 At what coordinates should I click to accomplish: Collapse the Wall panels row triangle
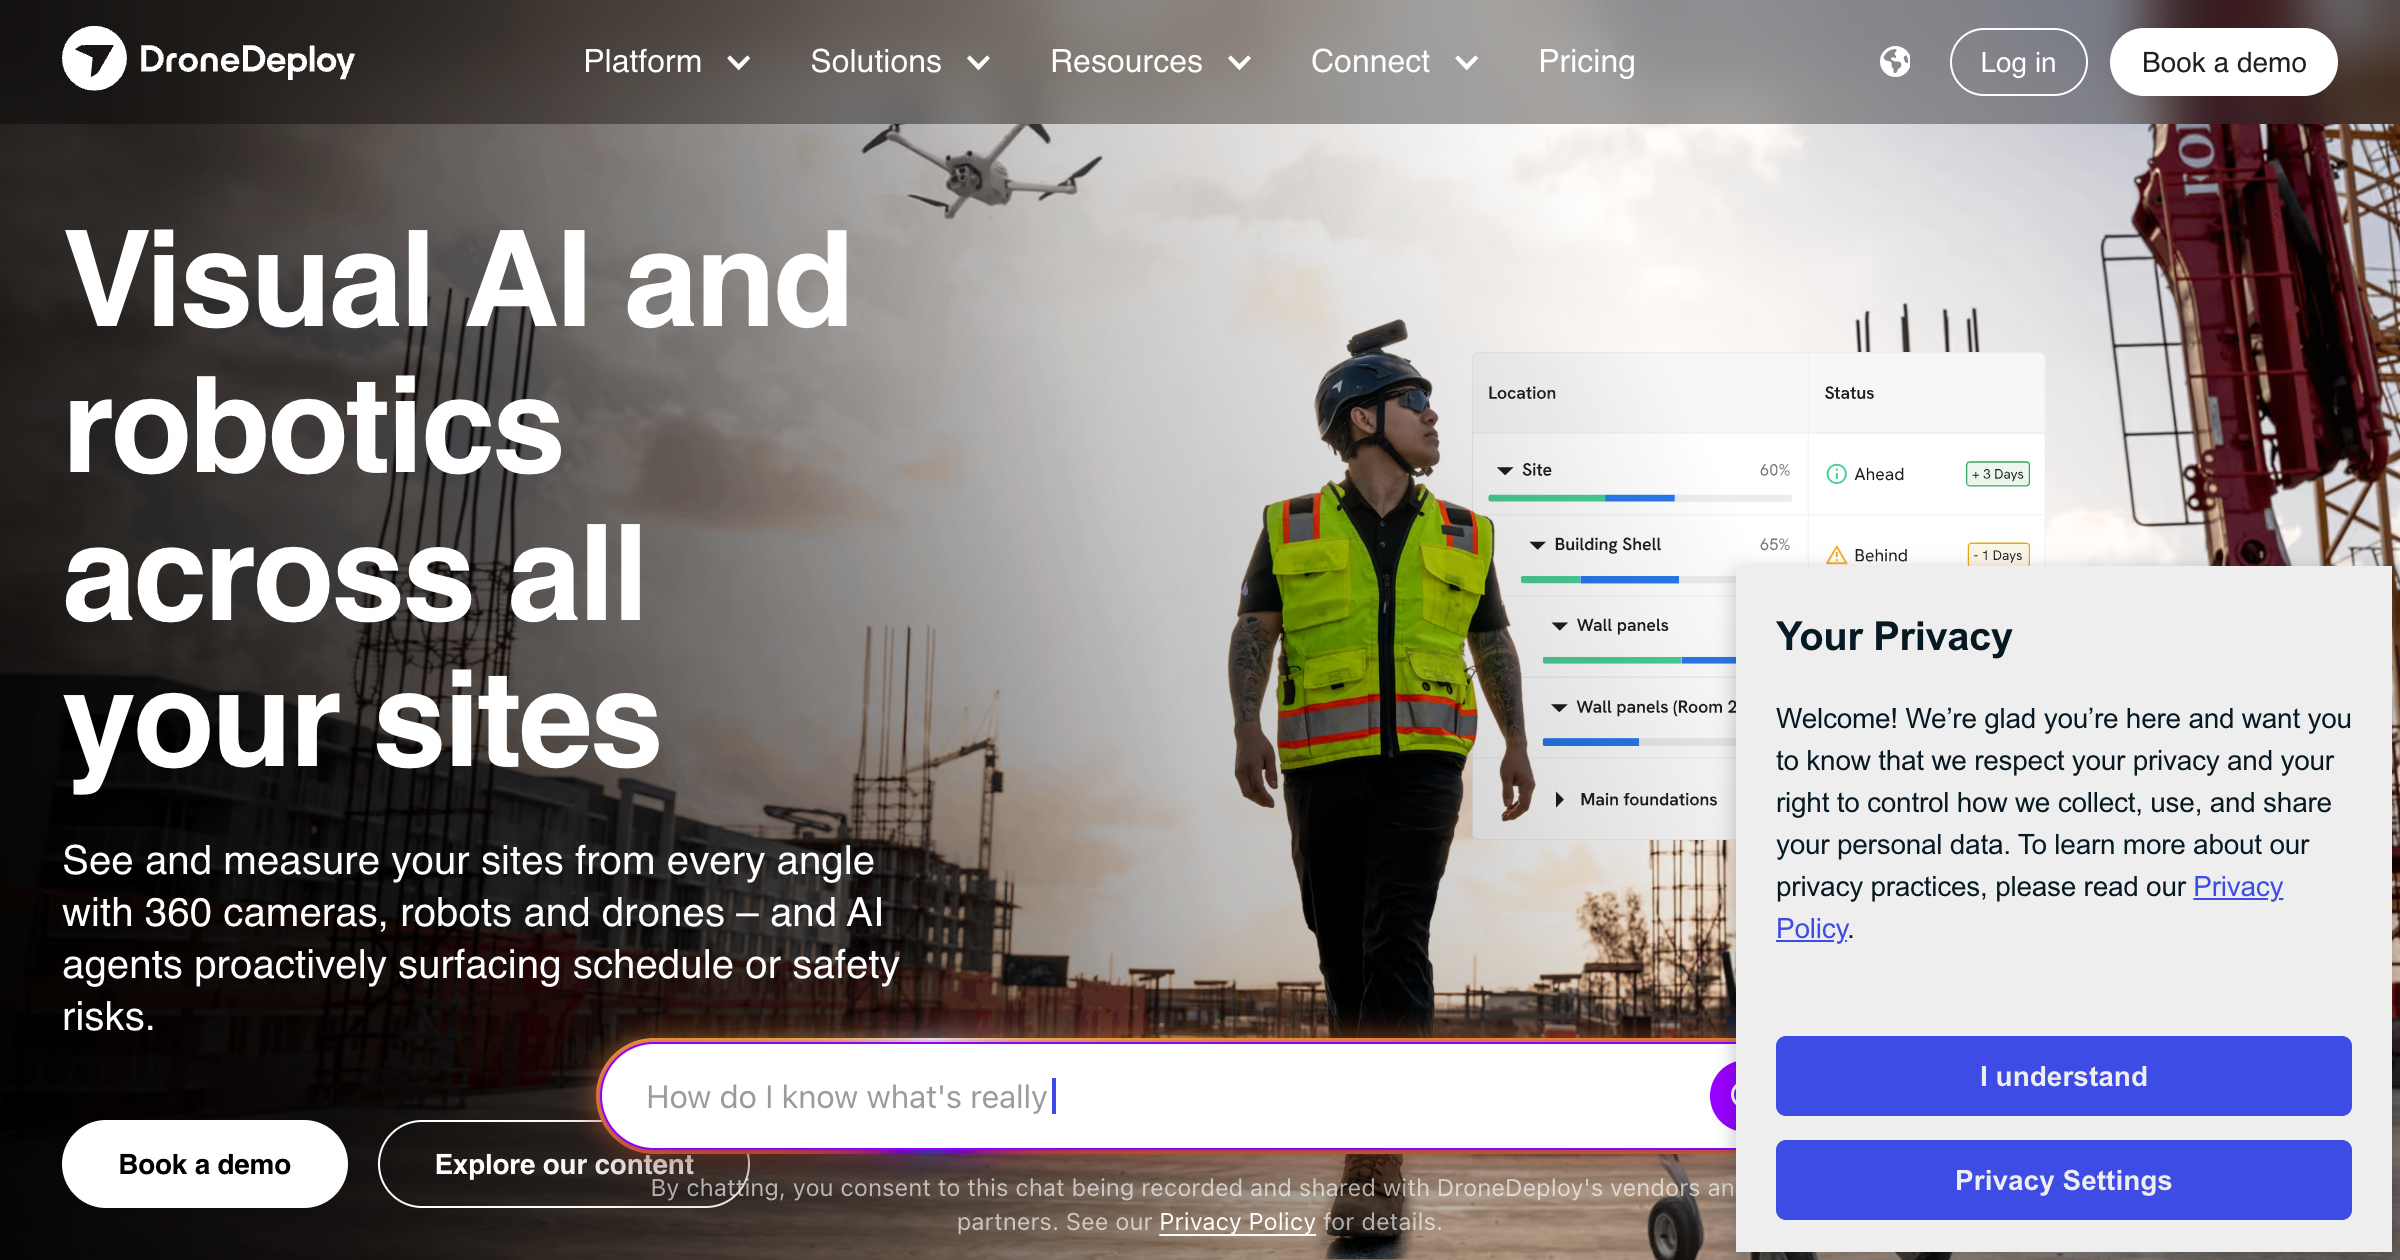point(1559,626)
